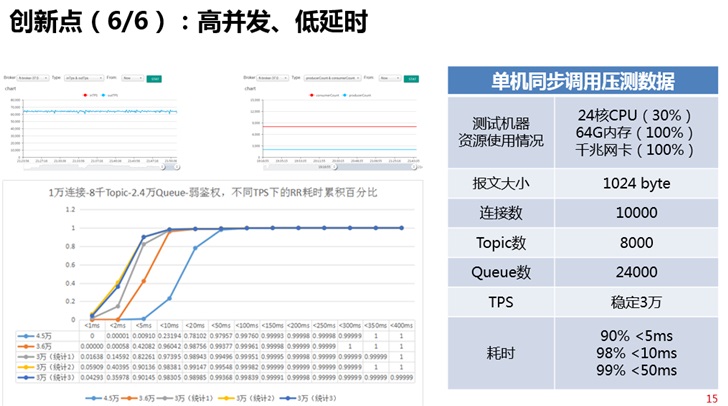Click the 98% <10ms latency line
This screenshot has height=406, width=728.
[637, 353]
